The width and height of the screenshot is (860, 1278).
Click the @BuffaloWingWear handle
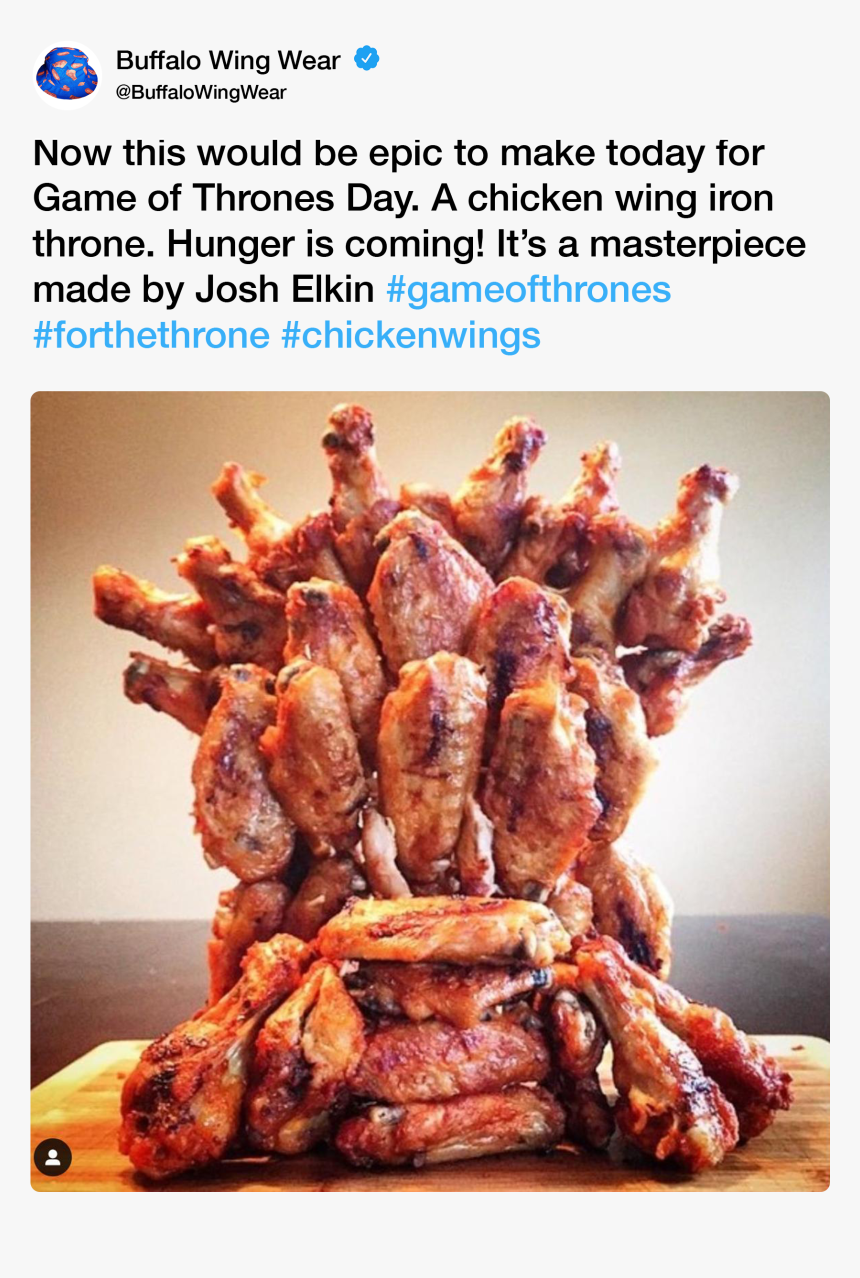coord(201,91)
